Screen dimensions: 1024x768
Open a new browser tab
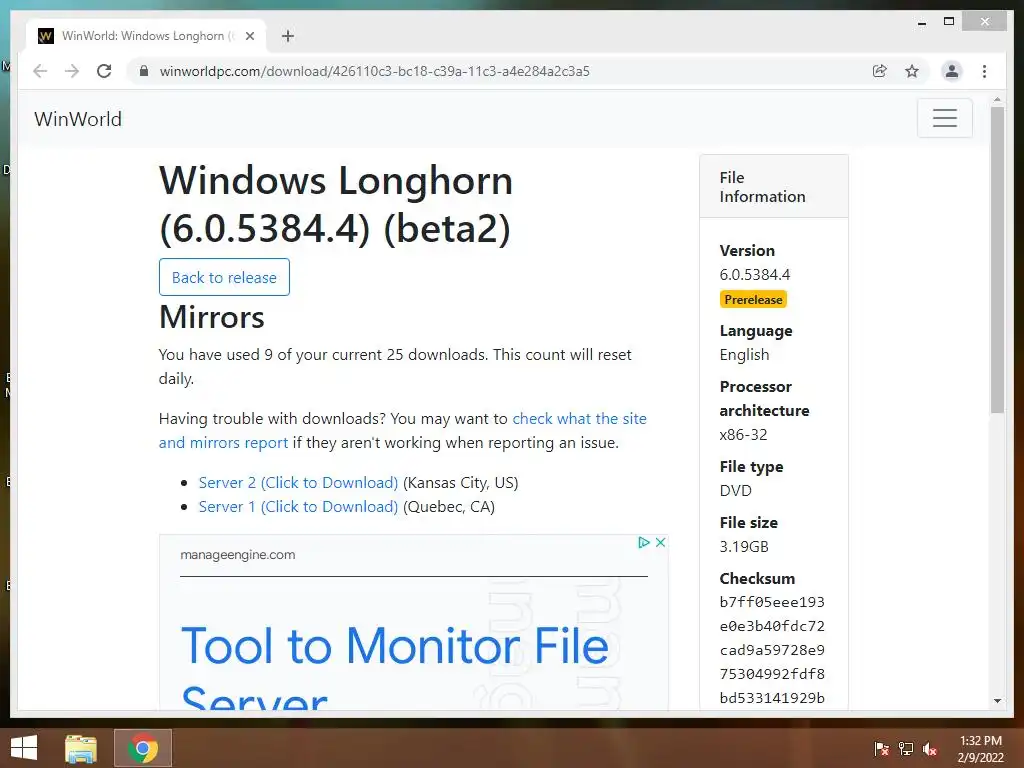pyautogui.click(x=288, y=36)
